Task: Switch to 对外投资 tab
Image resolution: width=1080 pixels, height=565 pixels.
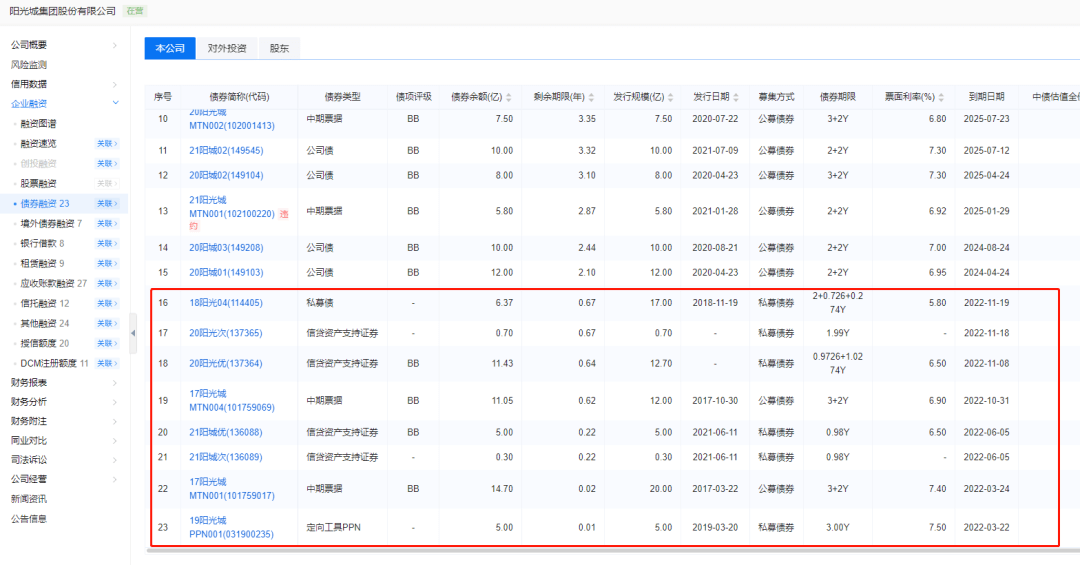Action: click(227, 48)
